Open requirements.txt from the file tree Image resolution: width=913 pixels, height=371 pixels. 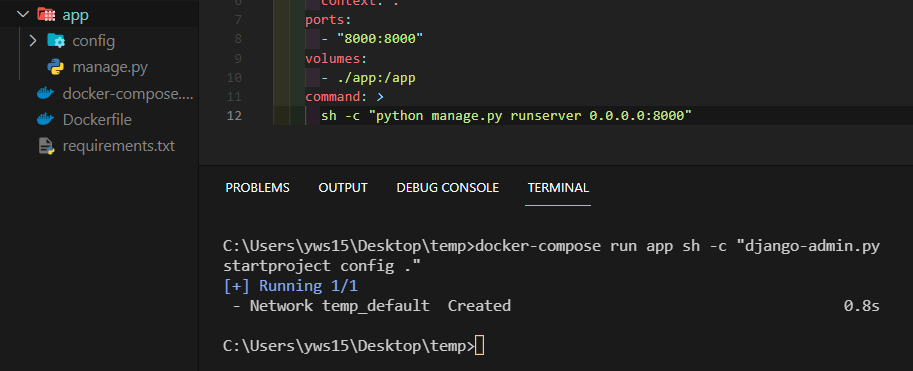[x=118, y=146]
